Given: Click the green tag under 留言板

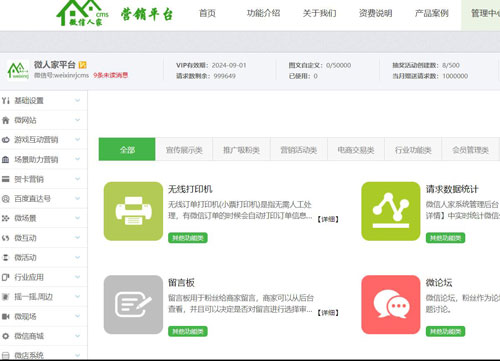Looking at the screenshot, I should tap(188, 331).
